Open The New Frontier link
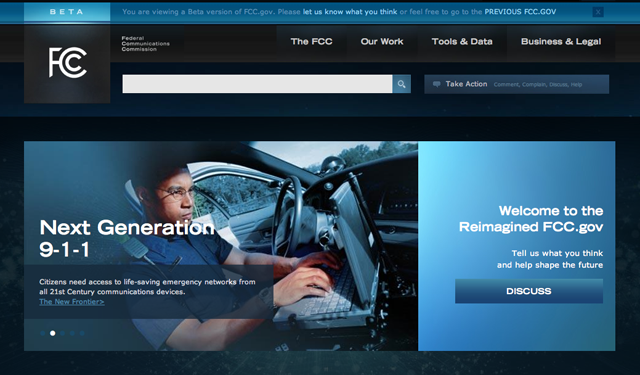This screenshot has width=640, height=375. tap(72, 302)
